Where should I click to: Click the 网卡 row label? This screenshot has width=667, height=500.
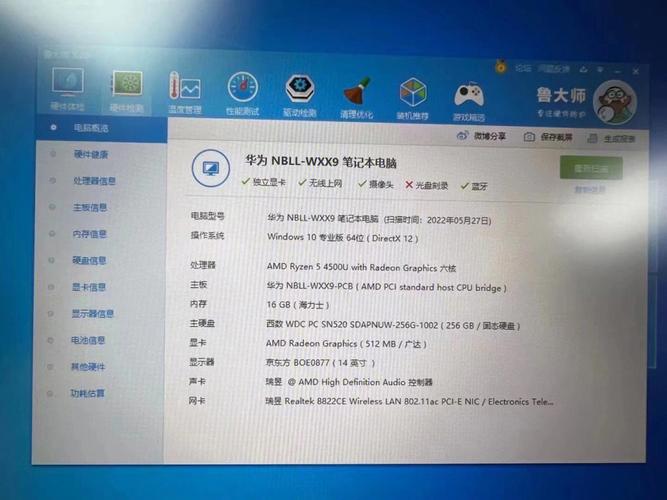click(x=197, y=400)
